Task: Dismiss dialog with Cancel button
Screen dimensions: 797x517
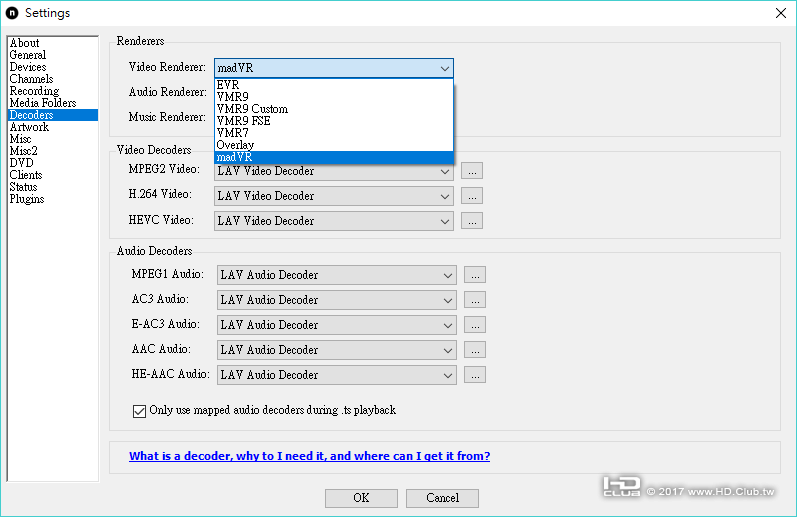Action: [x=442, y=498]
